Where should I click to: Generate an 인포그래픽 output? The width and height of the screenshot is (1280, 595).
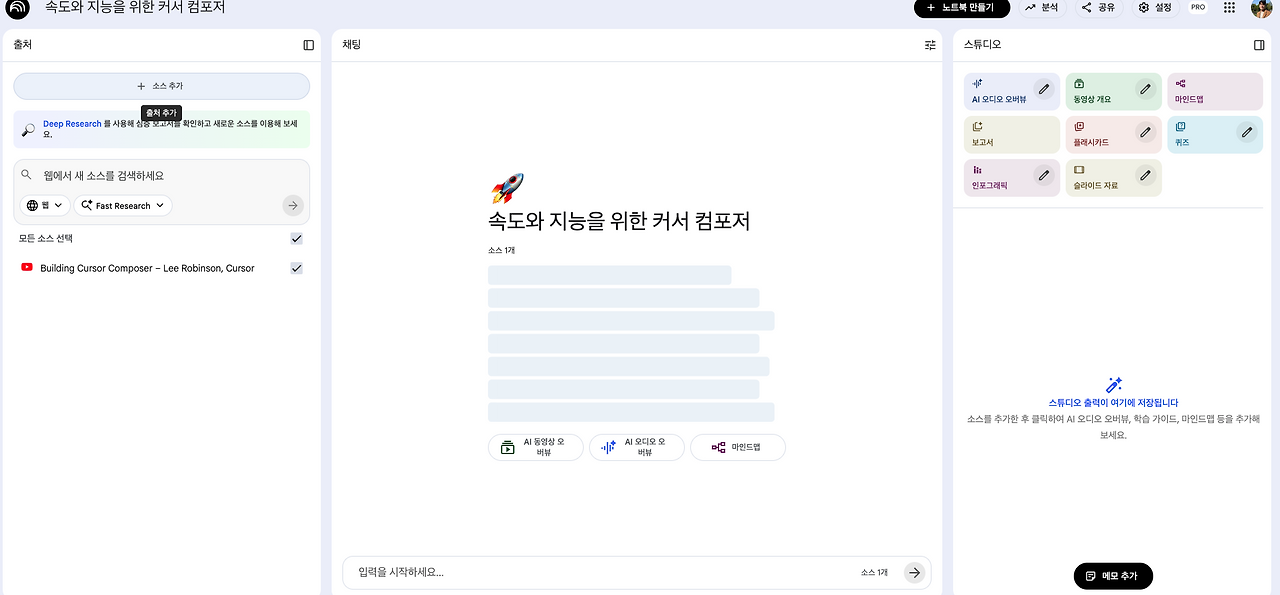point(1000,176)
